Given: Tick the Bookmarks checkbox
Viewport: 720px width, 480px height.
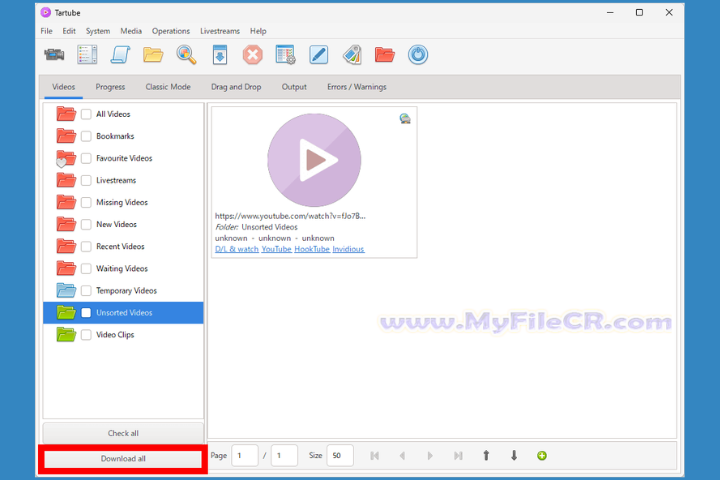Looking at the screenshot, I should [86, 136].
